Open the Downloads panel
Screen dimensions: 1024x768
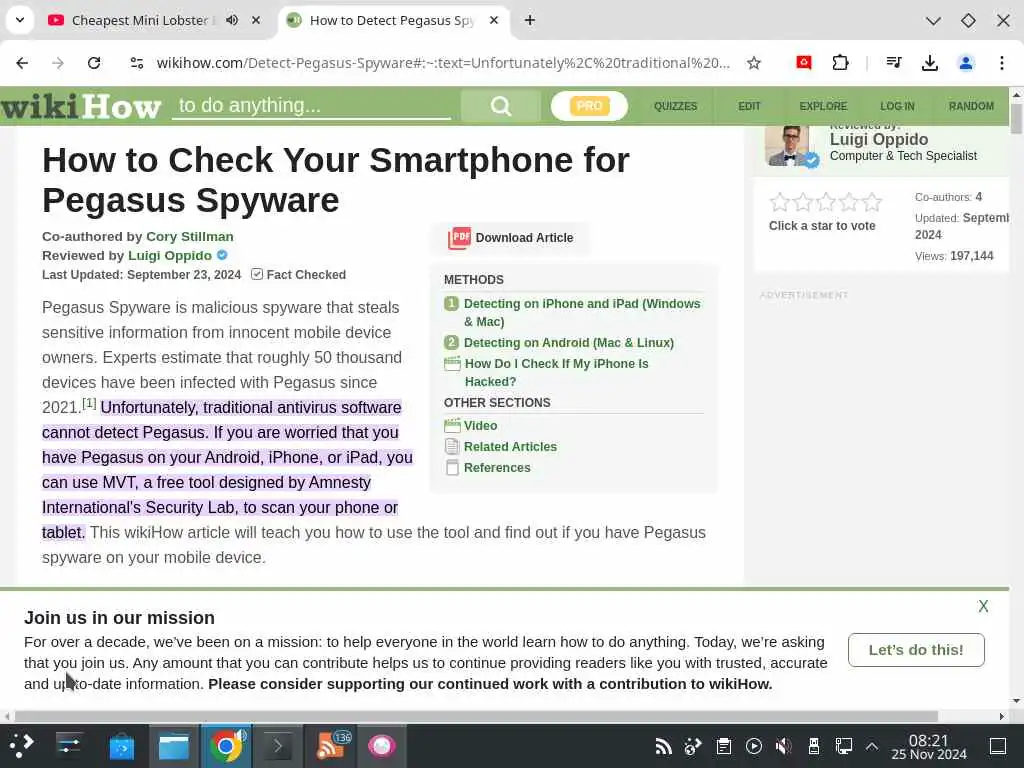[930, 63]
